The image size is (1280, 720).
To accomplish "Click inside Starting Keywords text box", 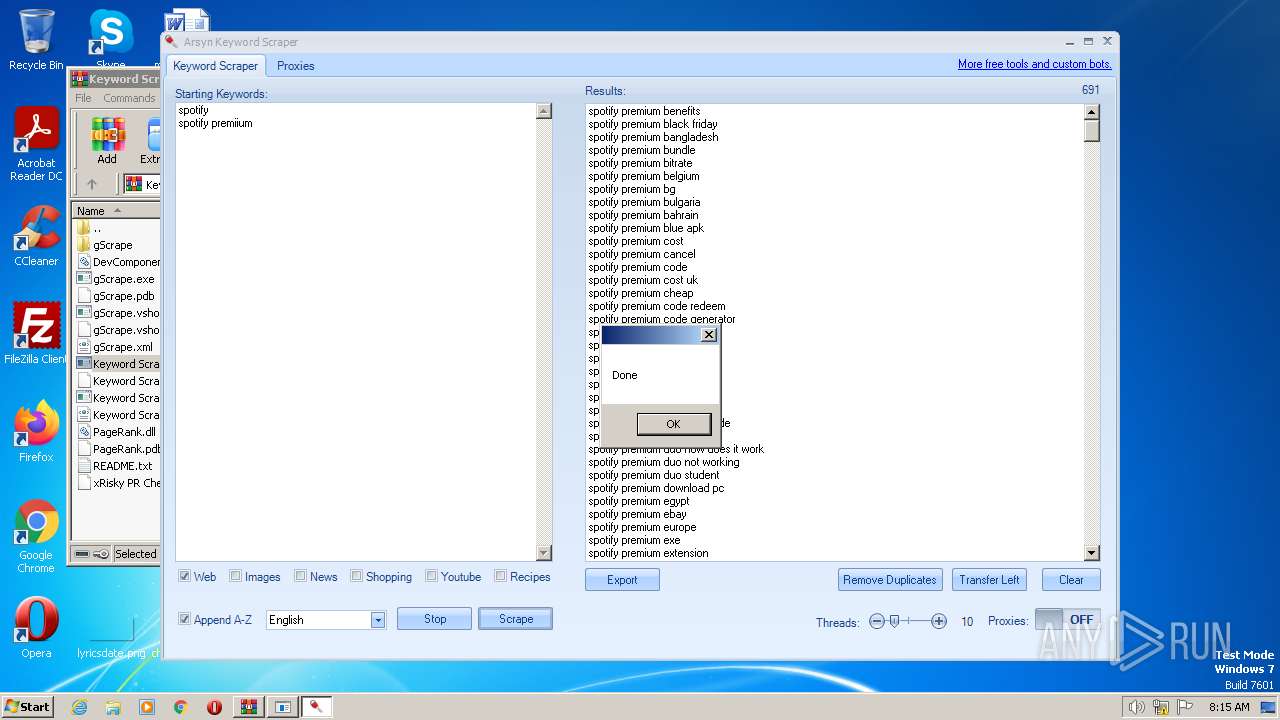I will [356, 332].
